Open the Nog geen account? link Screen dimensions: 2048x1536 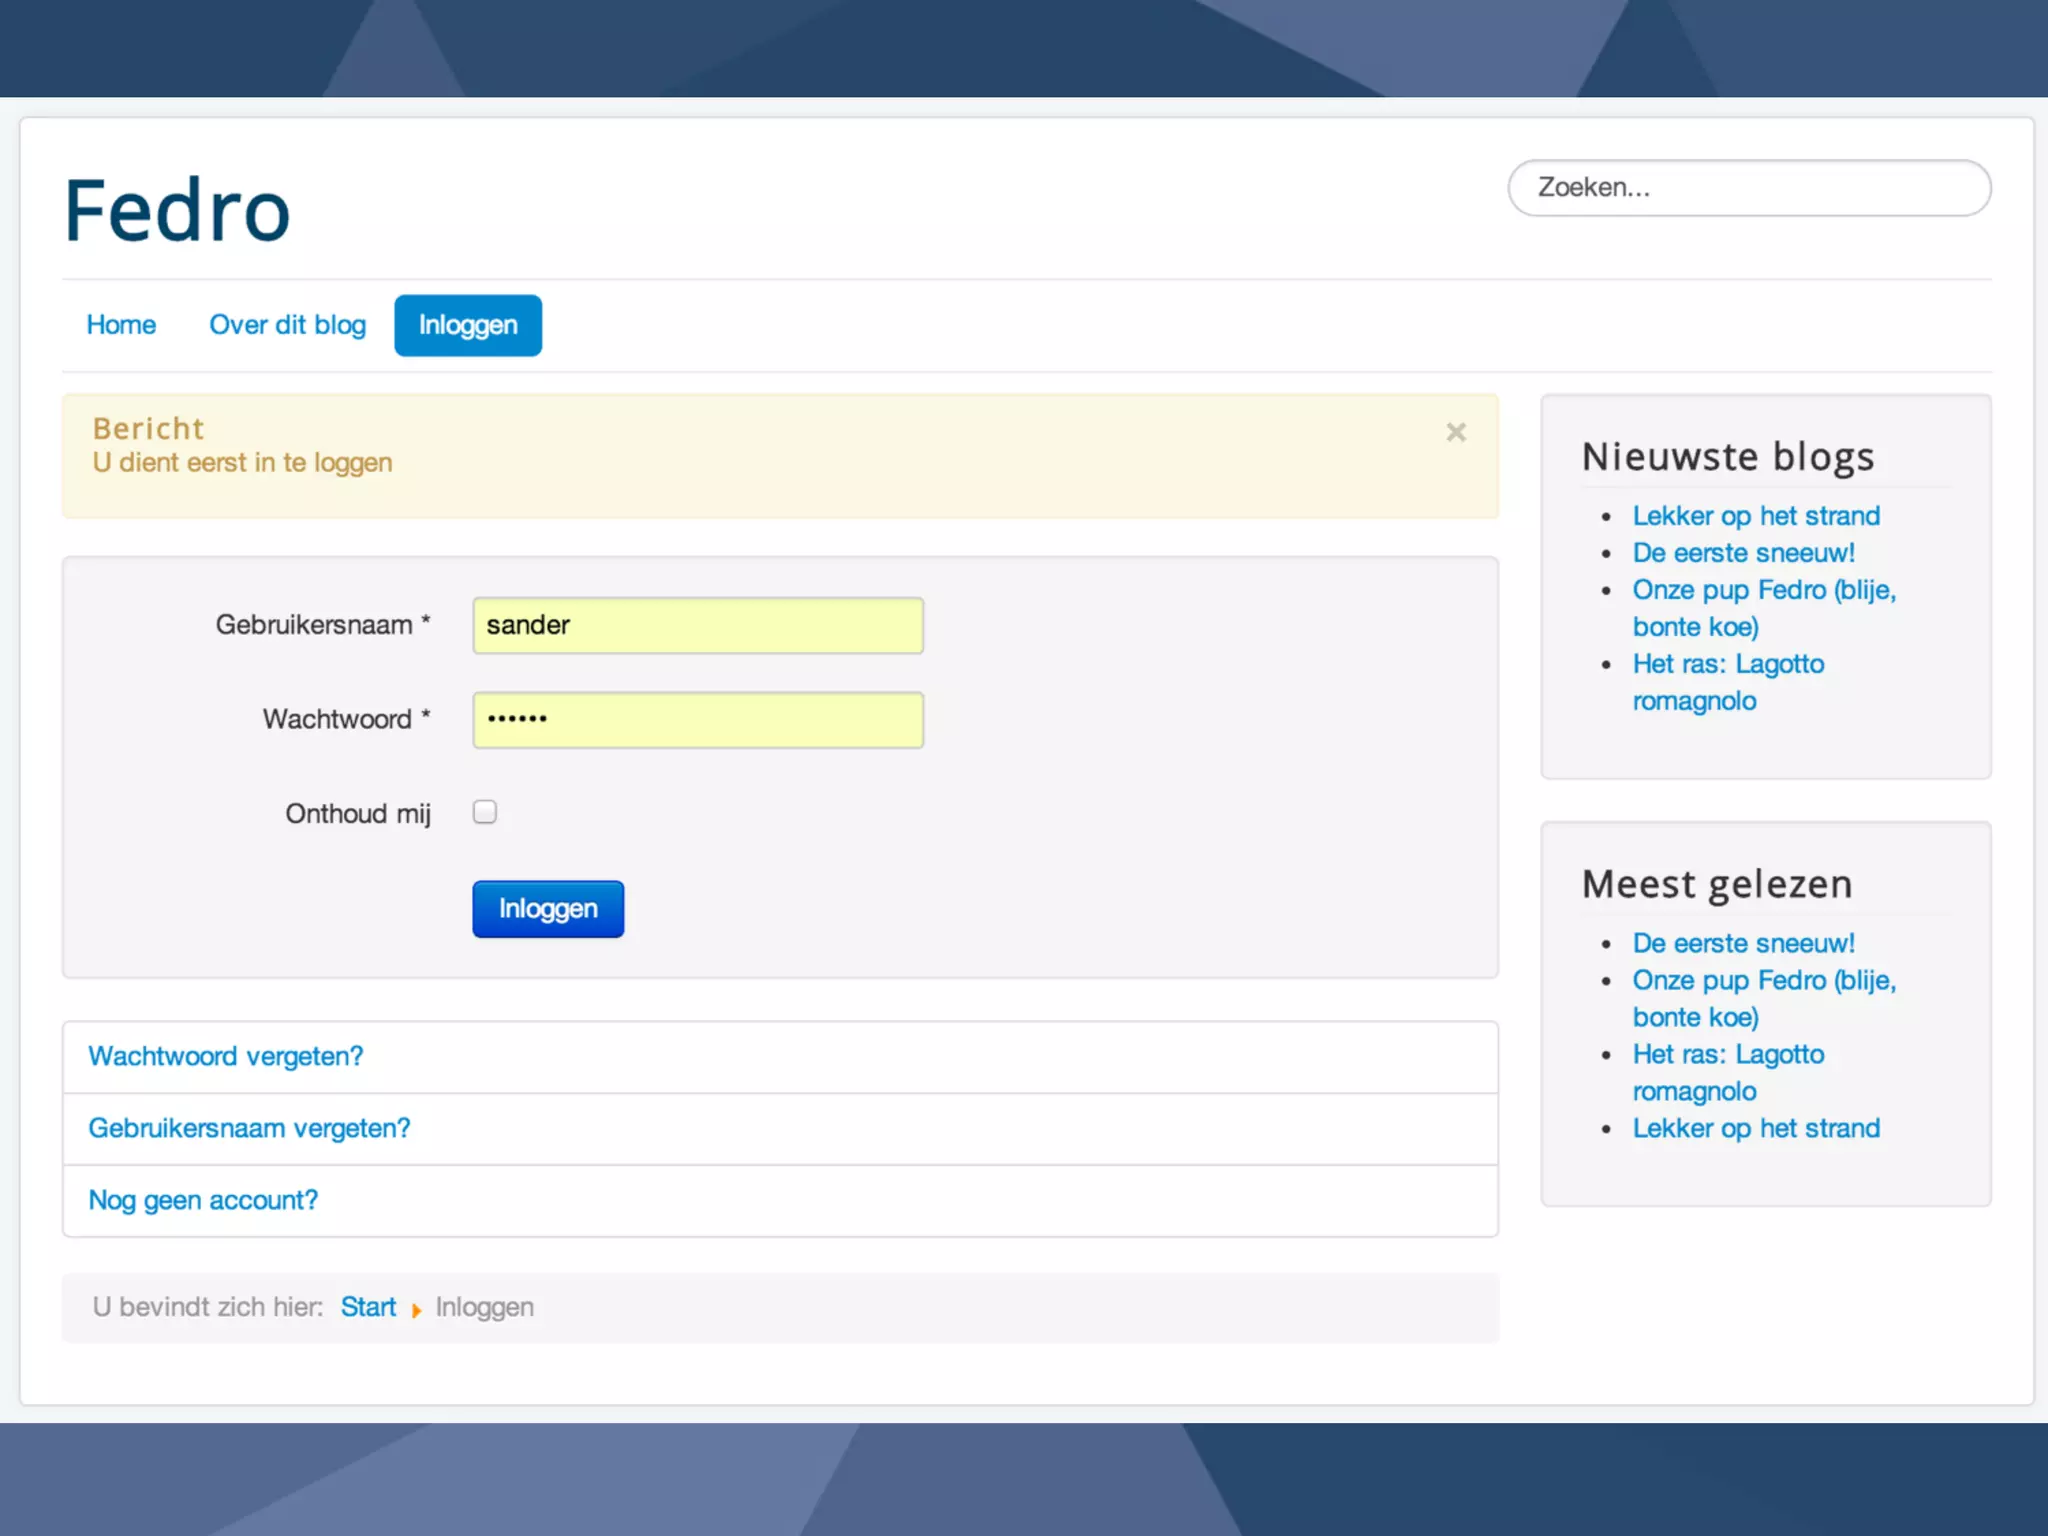pos(203,1200)
